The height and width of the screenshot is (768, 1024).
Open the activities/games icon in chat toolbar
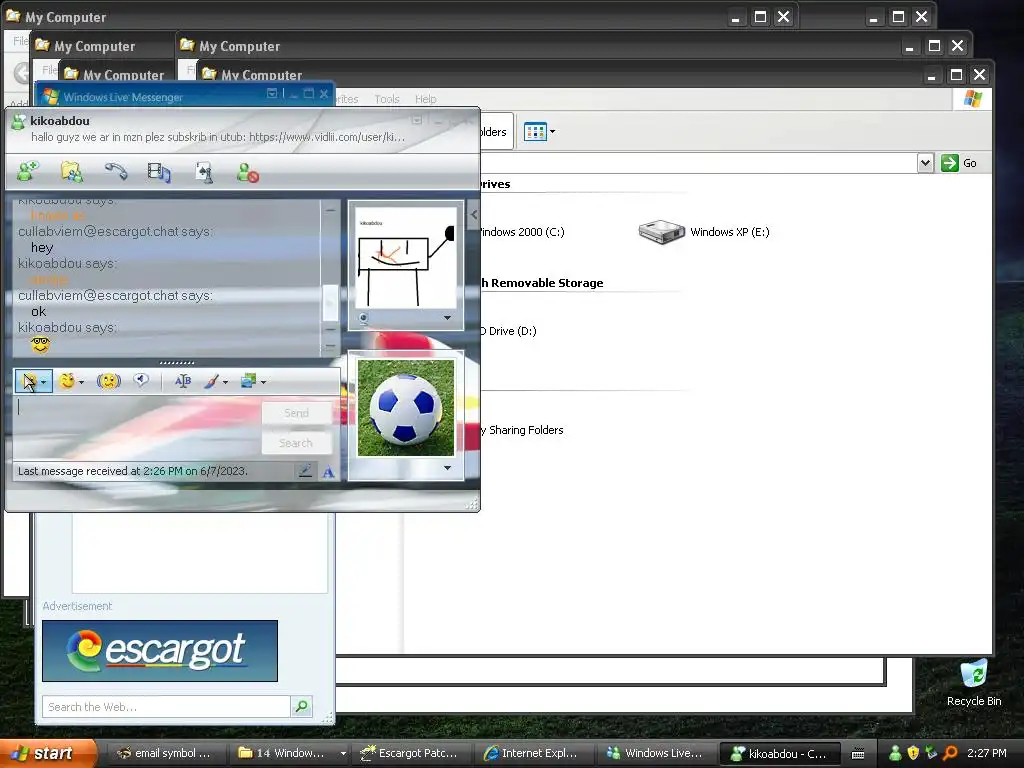click(204, 172)
